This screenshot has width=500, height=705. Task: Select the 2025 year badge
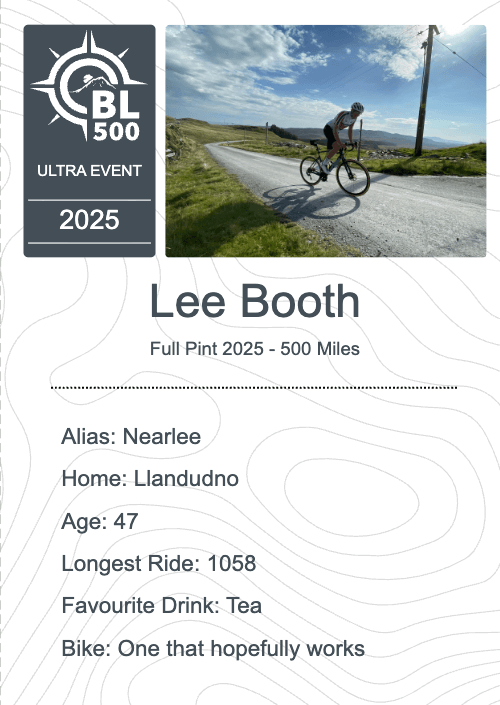[x=89, y=220]
